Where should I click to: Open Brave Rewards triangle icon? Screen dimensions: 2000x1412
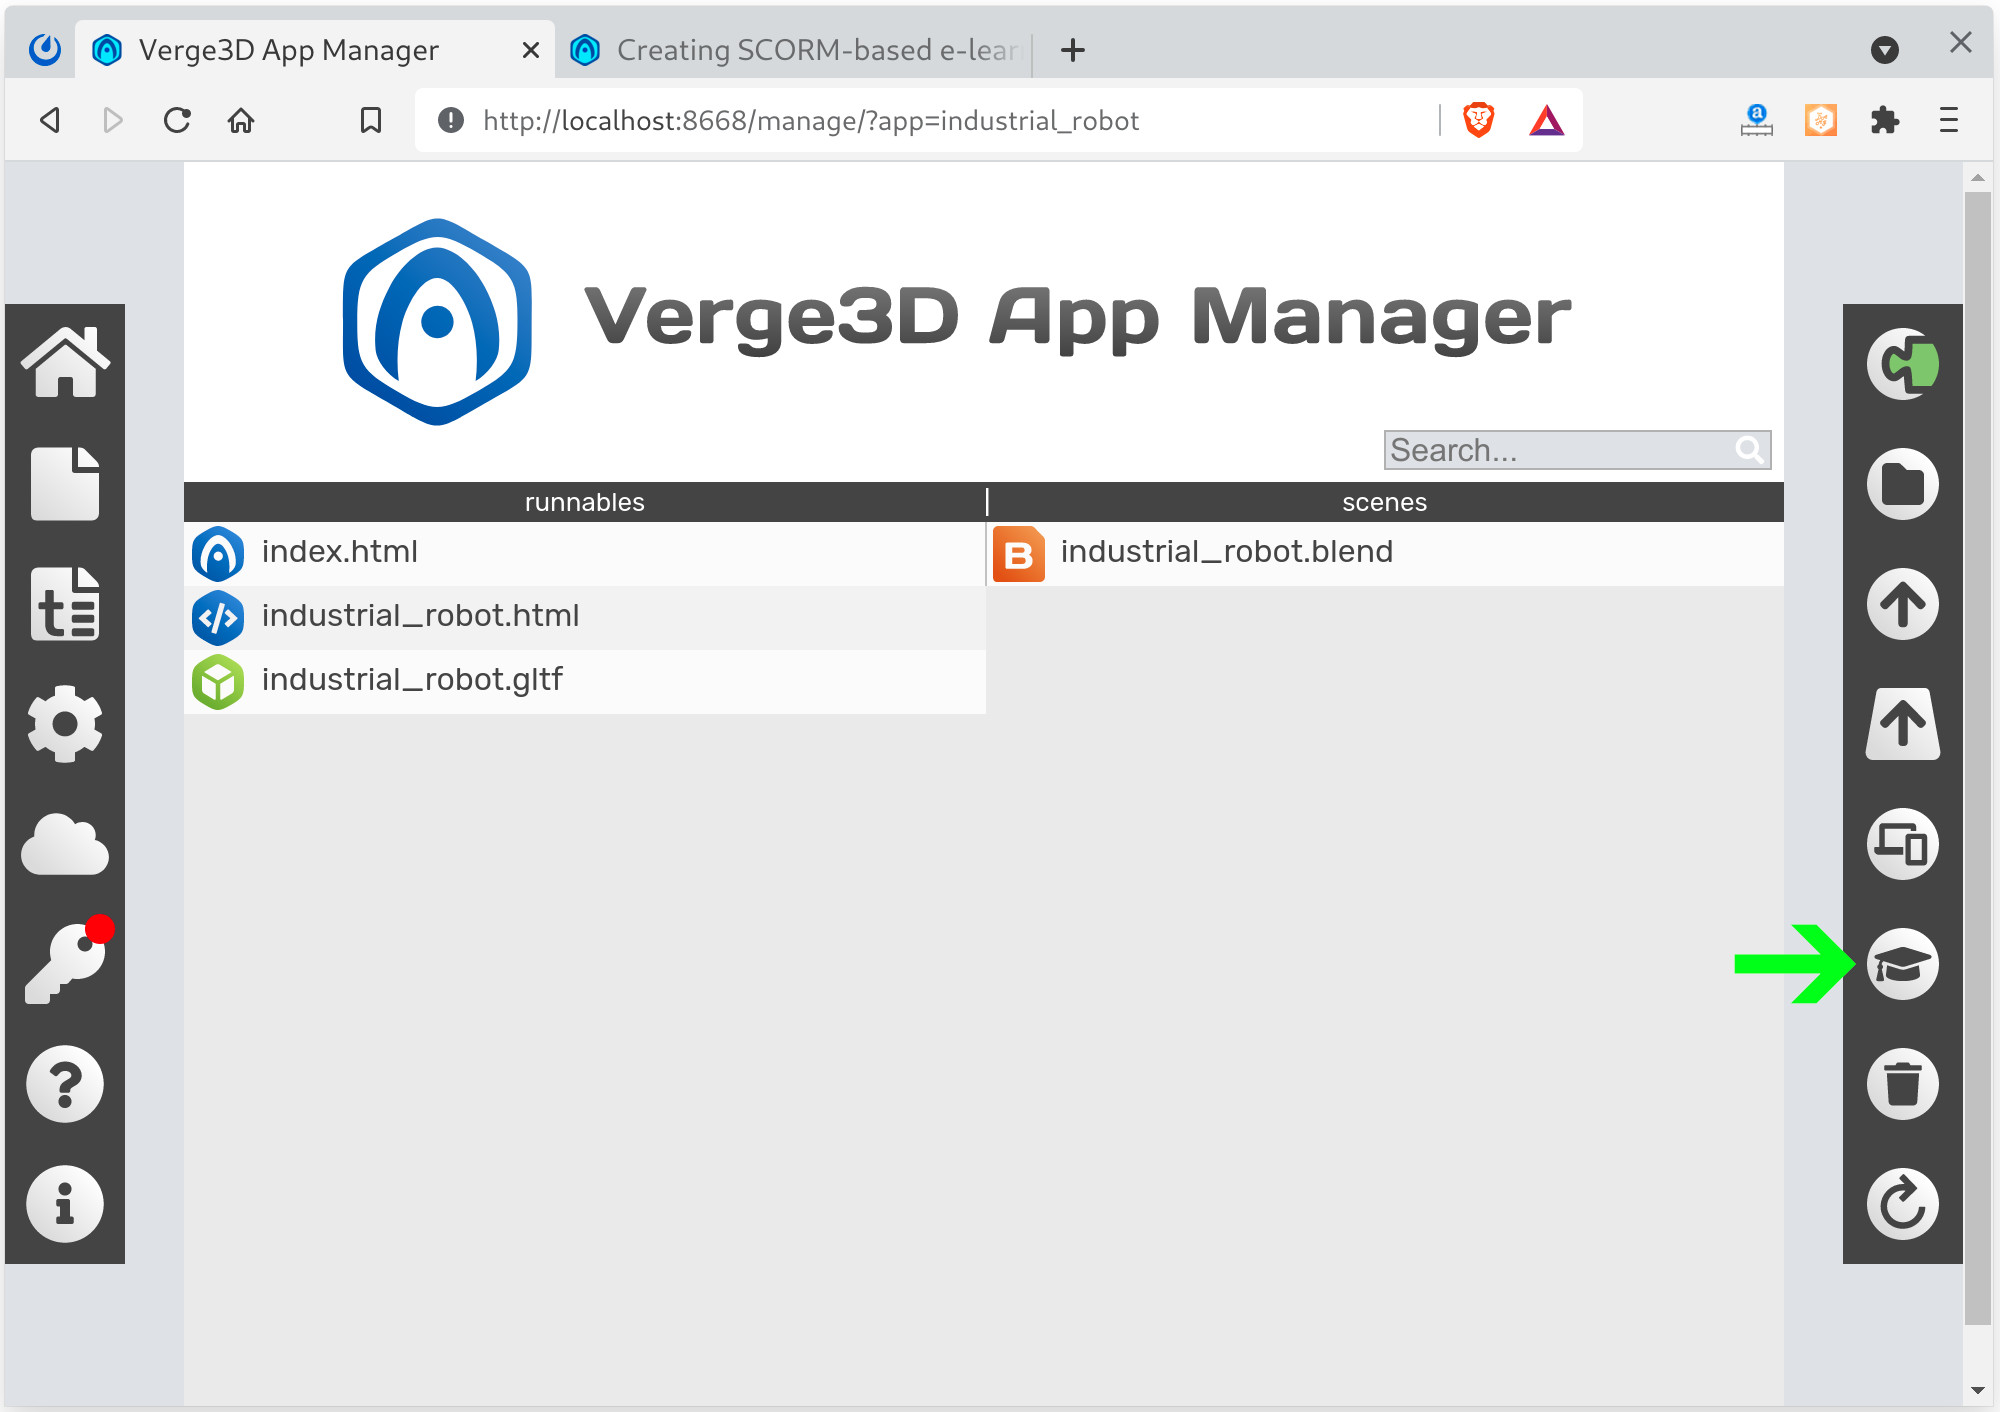point(1546,121)
